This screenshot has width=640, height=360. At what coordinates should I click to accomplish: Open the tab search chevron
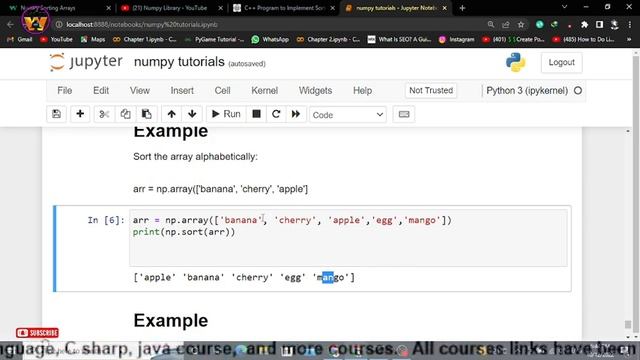pyautogui.click(x=564, y=7)
